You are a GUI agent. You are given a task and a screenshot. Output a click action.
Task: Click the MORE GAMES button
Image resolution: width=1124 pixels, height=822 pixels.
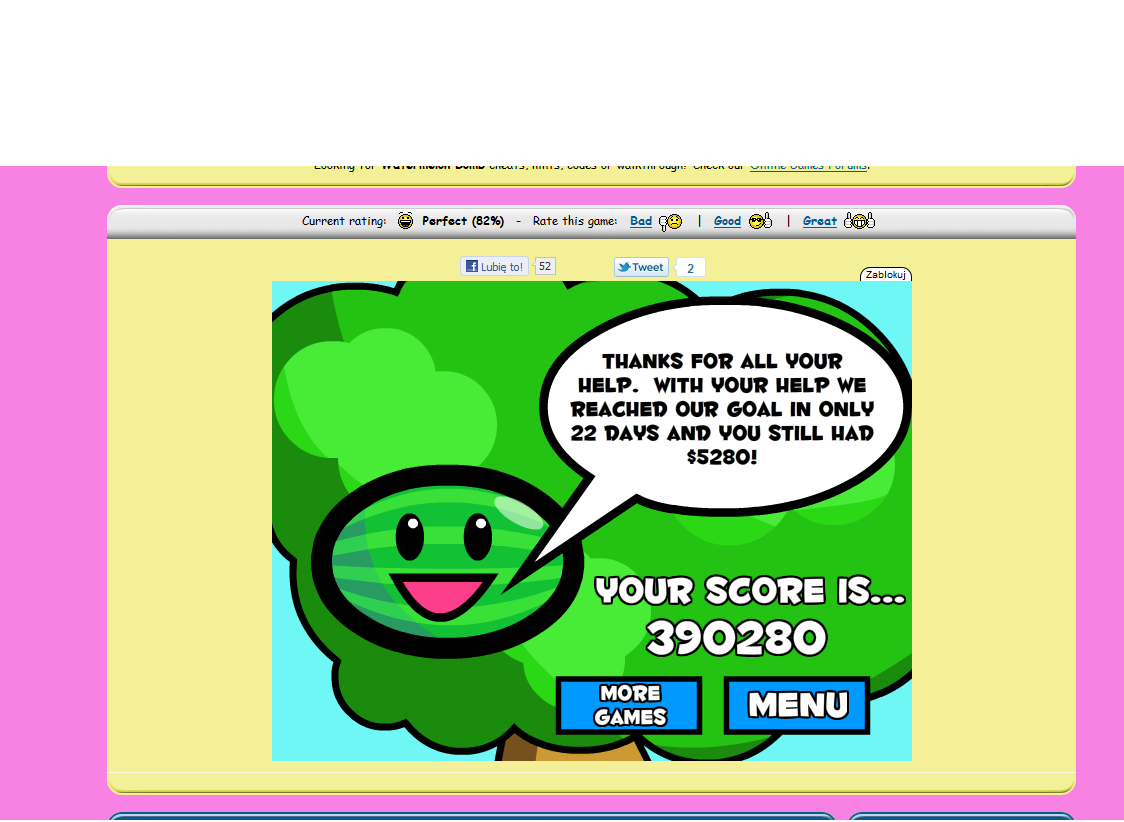tap(629, 705)
